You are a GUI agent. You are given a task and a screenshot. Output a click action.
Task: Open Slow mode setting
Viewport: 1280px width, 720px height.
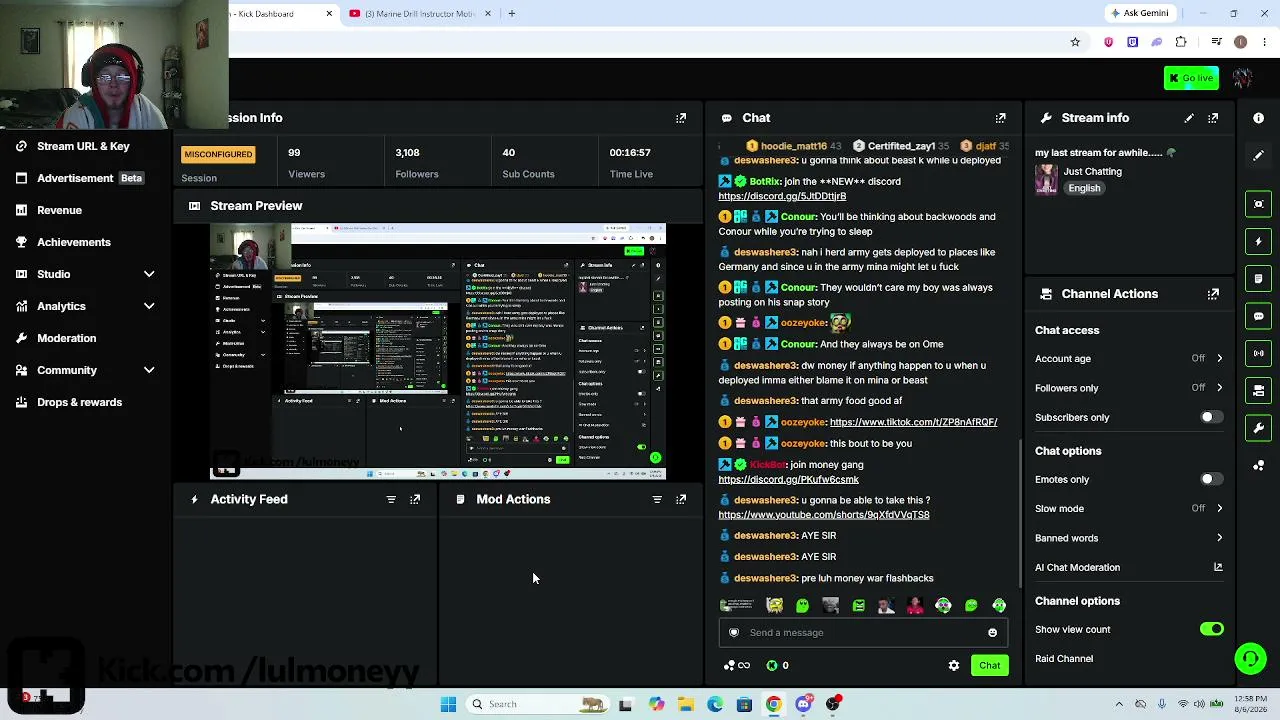(1129, 508)
